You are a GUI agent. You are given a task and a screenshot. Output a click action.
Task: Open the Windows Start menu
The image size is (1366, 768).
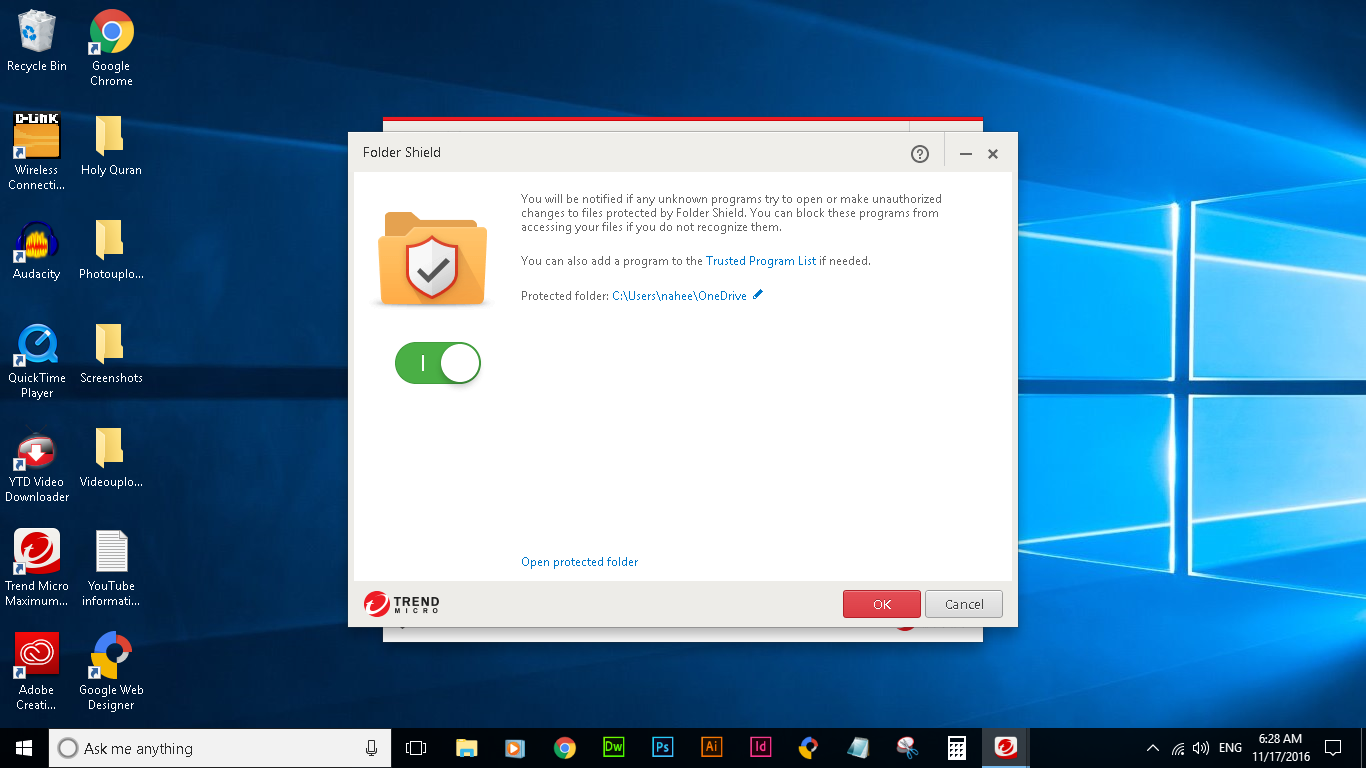point(24,748)
